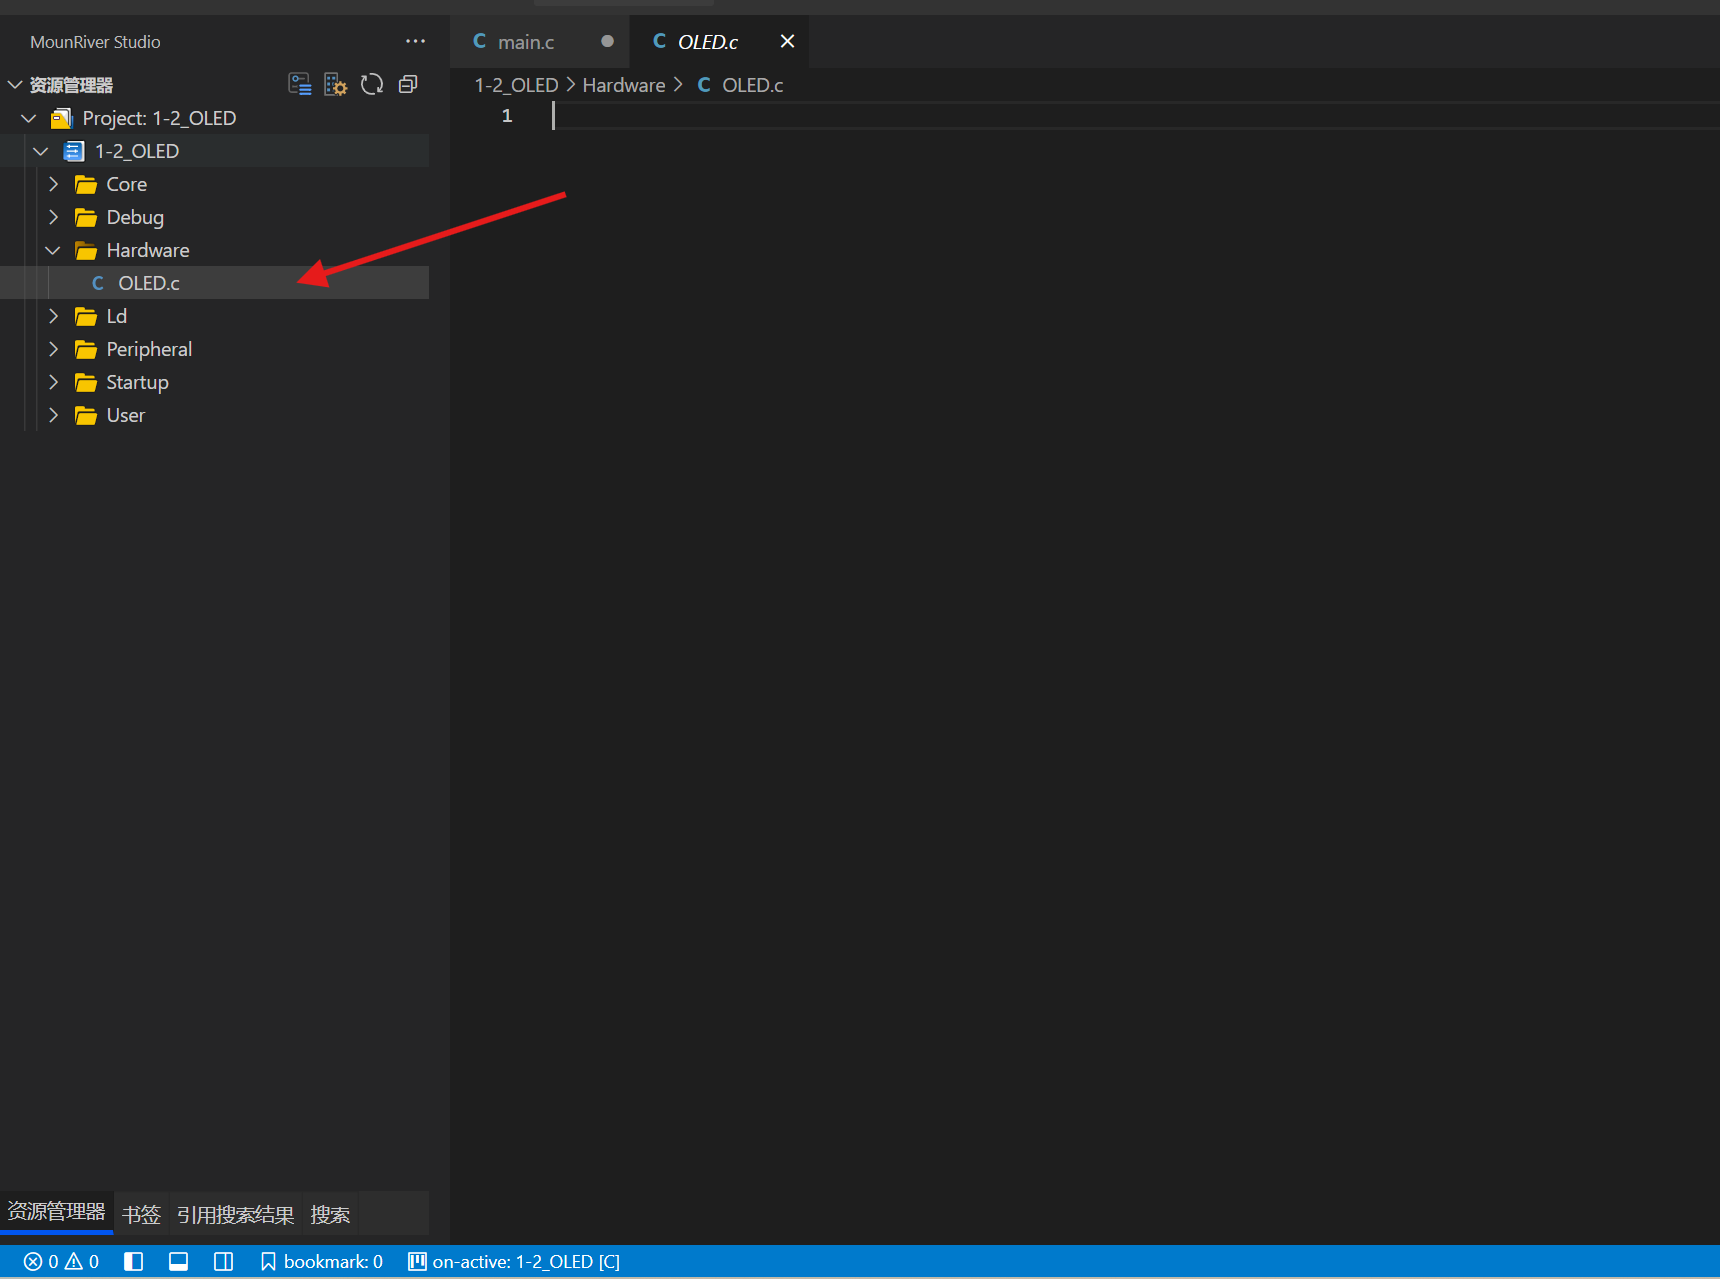Open the 引用搜索结果 tab
The height and width of the screenshot is (1279, 1720).
(x=236, y=1214)
